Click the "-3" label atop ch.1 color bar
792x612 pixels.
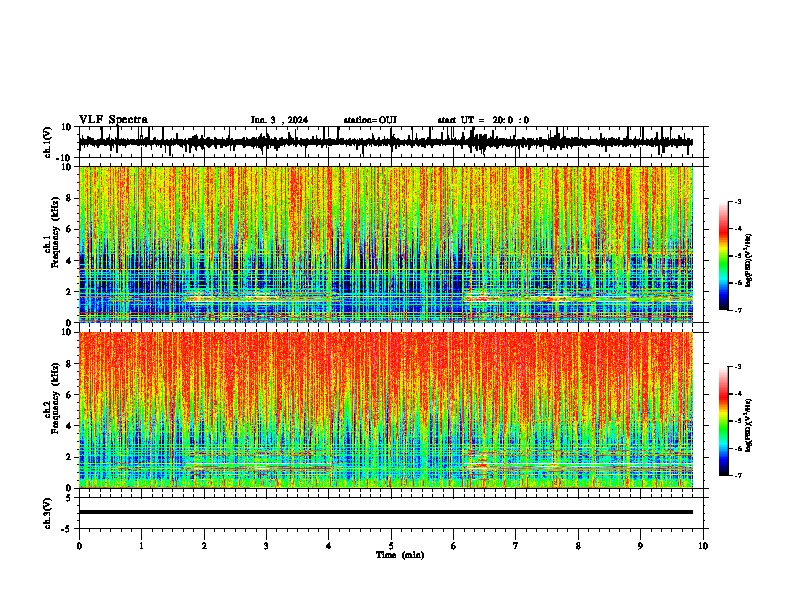coord(737,201)
